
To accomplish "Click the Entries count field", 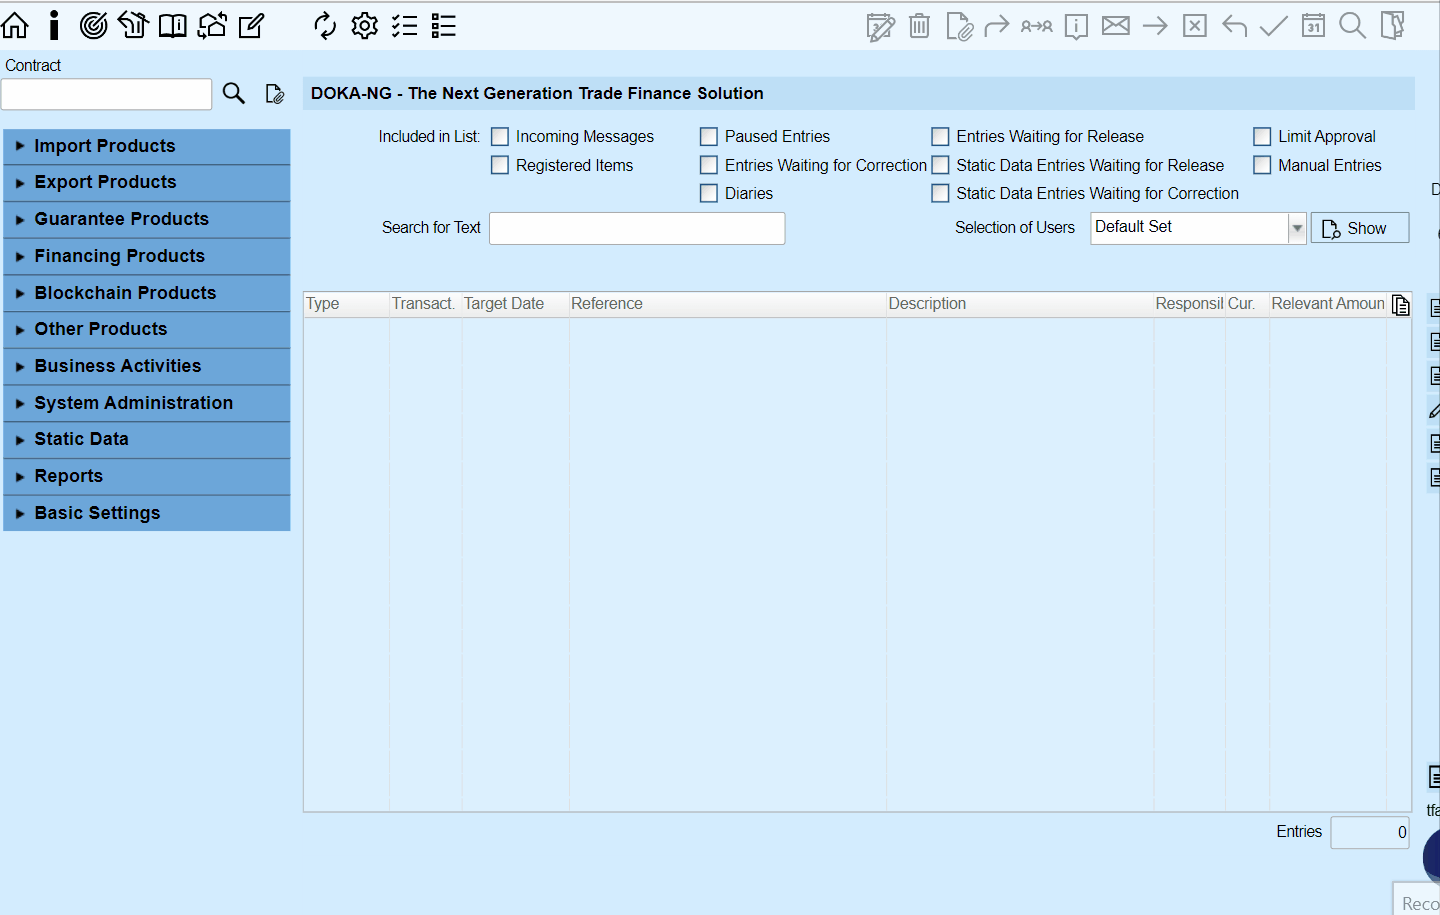I will (x=1370, y=832).
